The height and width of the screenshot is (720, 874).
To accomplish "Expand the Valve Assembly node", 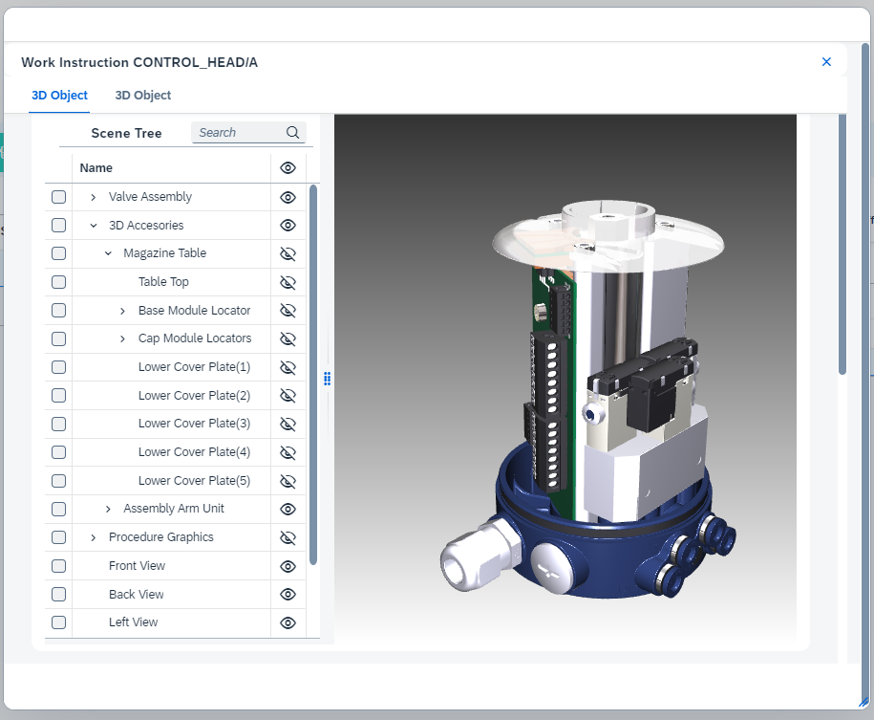I will (x=94, y=197).
